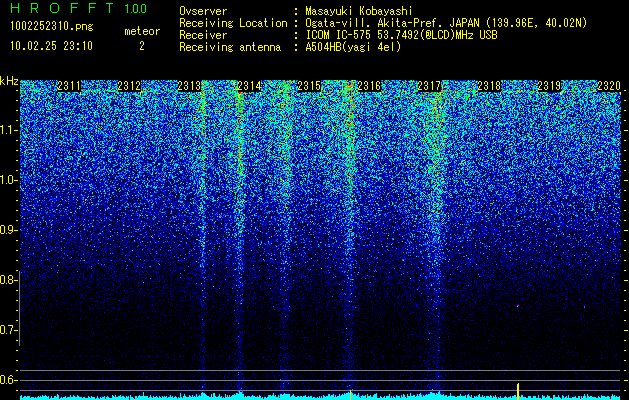Click the 1.0 kHz axis label

coord(8,180)
